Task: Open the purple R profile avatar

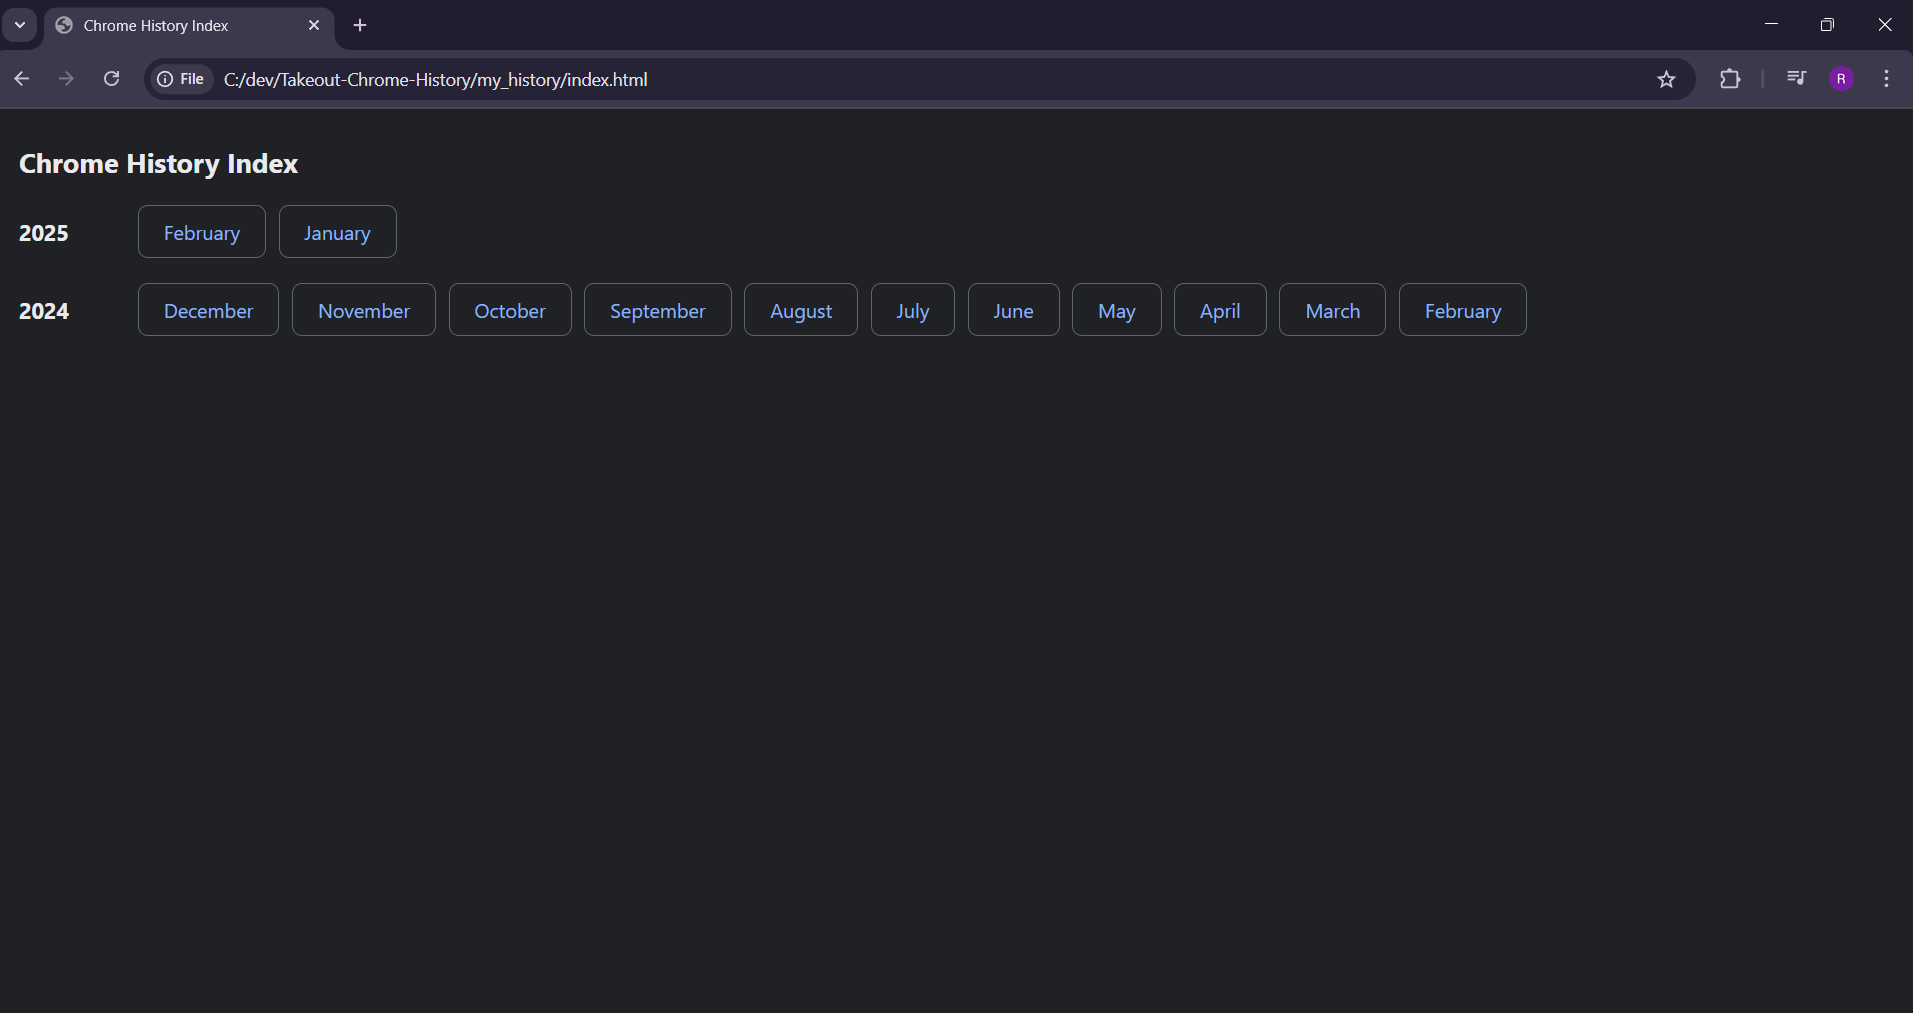Action: coord(1842,79)
